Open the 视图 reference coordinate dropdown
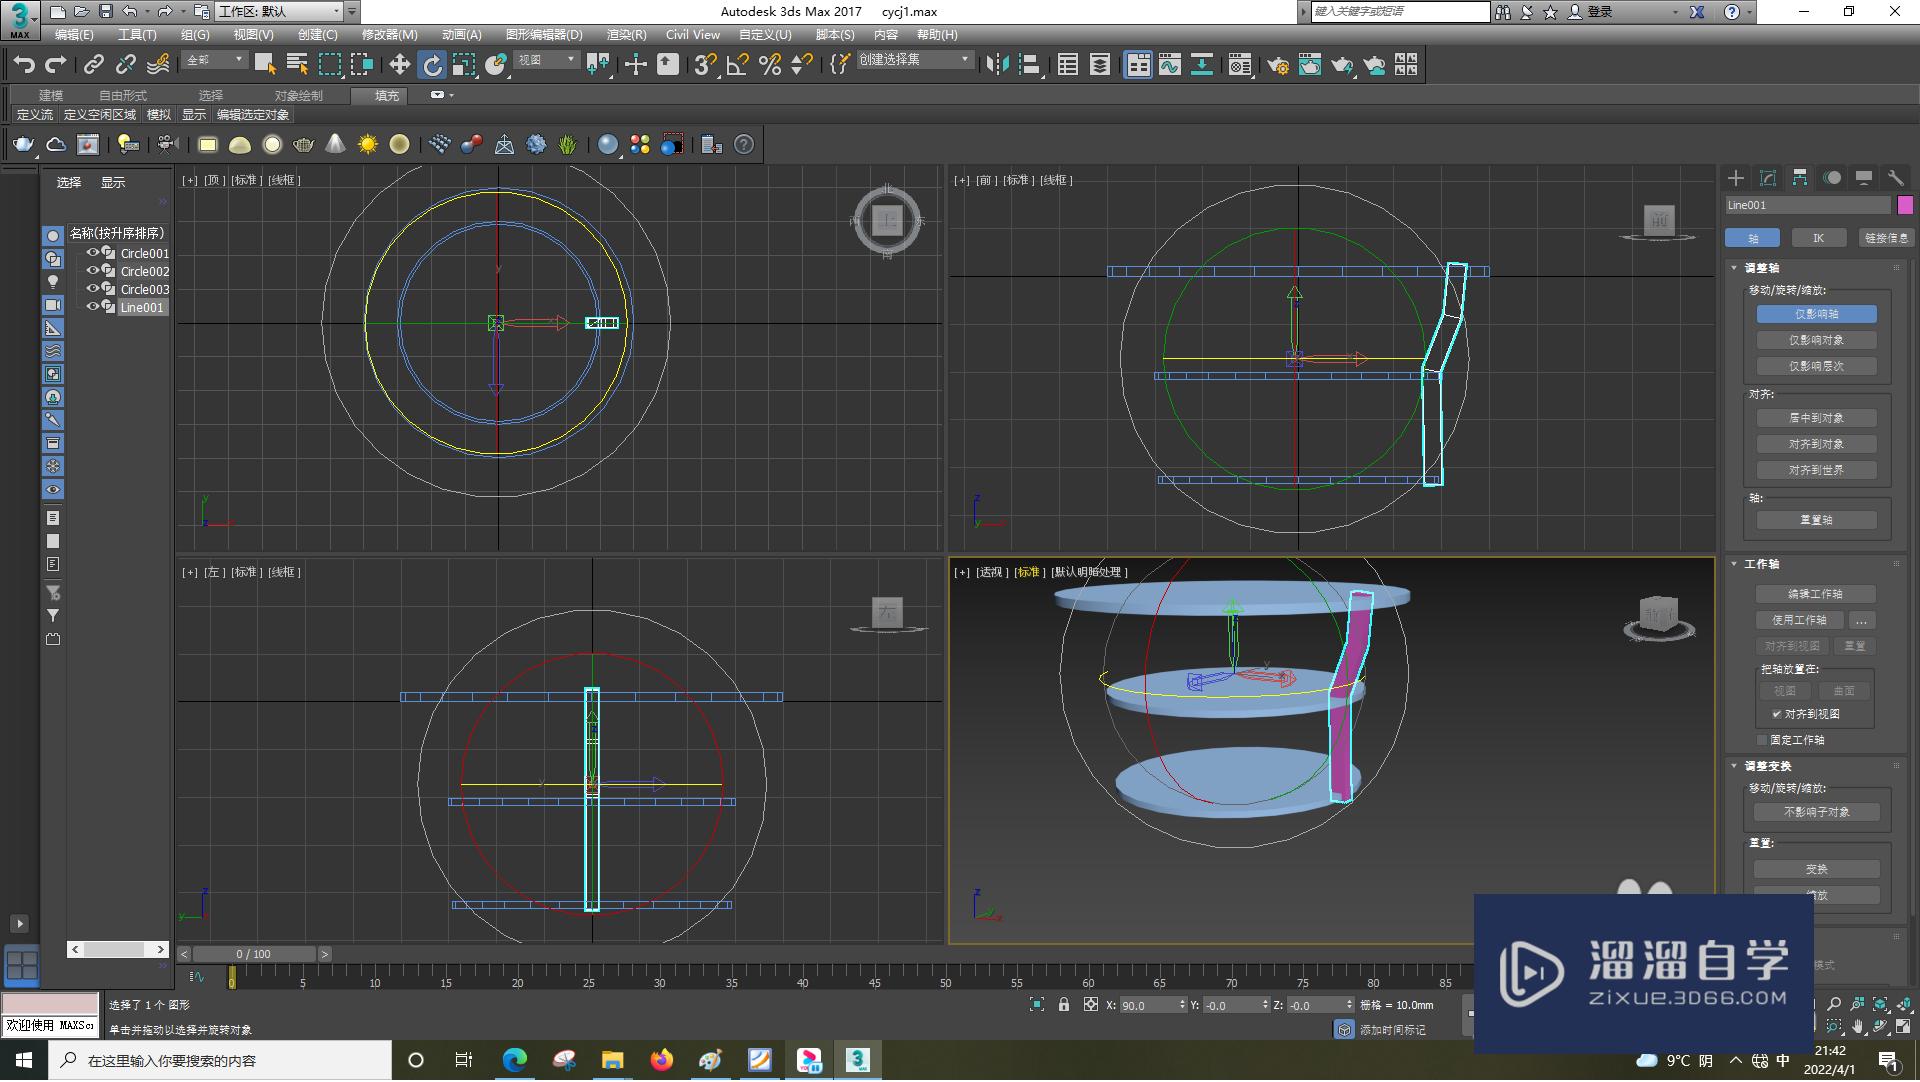Screen dimensions: 1920x1082 [546, 60]
